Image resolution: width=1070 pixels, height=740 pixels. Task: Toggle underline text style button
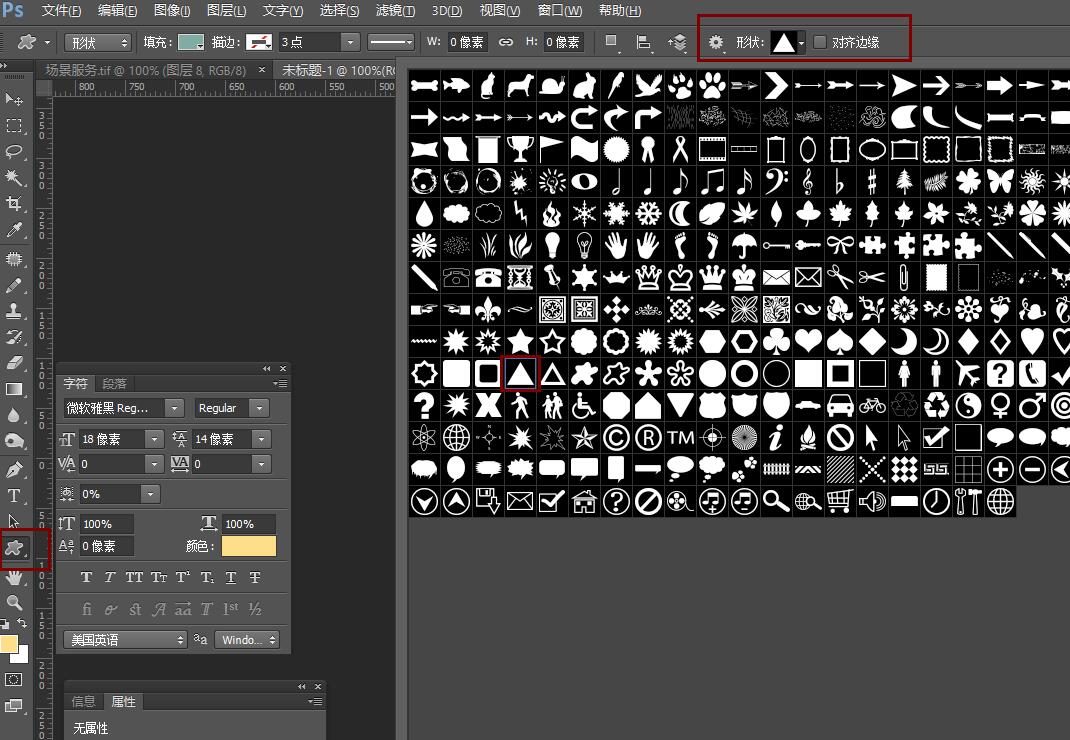point(231,578)
